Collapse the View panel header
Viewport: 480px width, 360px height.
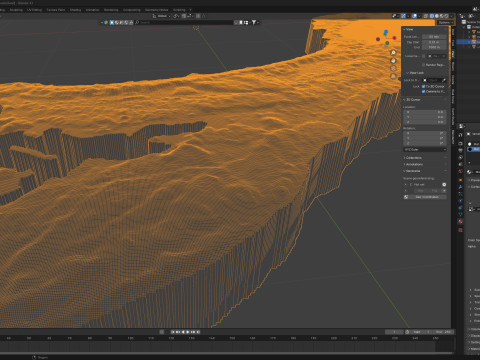425,29
